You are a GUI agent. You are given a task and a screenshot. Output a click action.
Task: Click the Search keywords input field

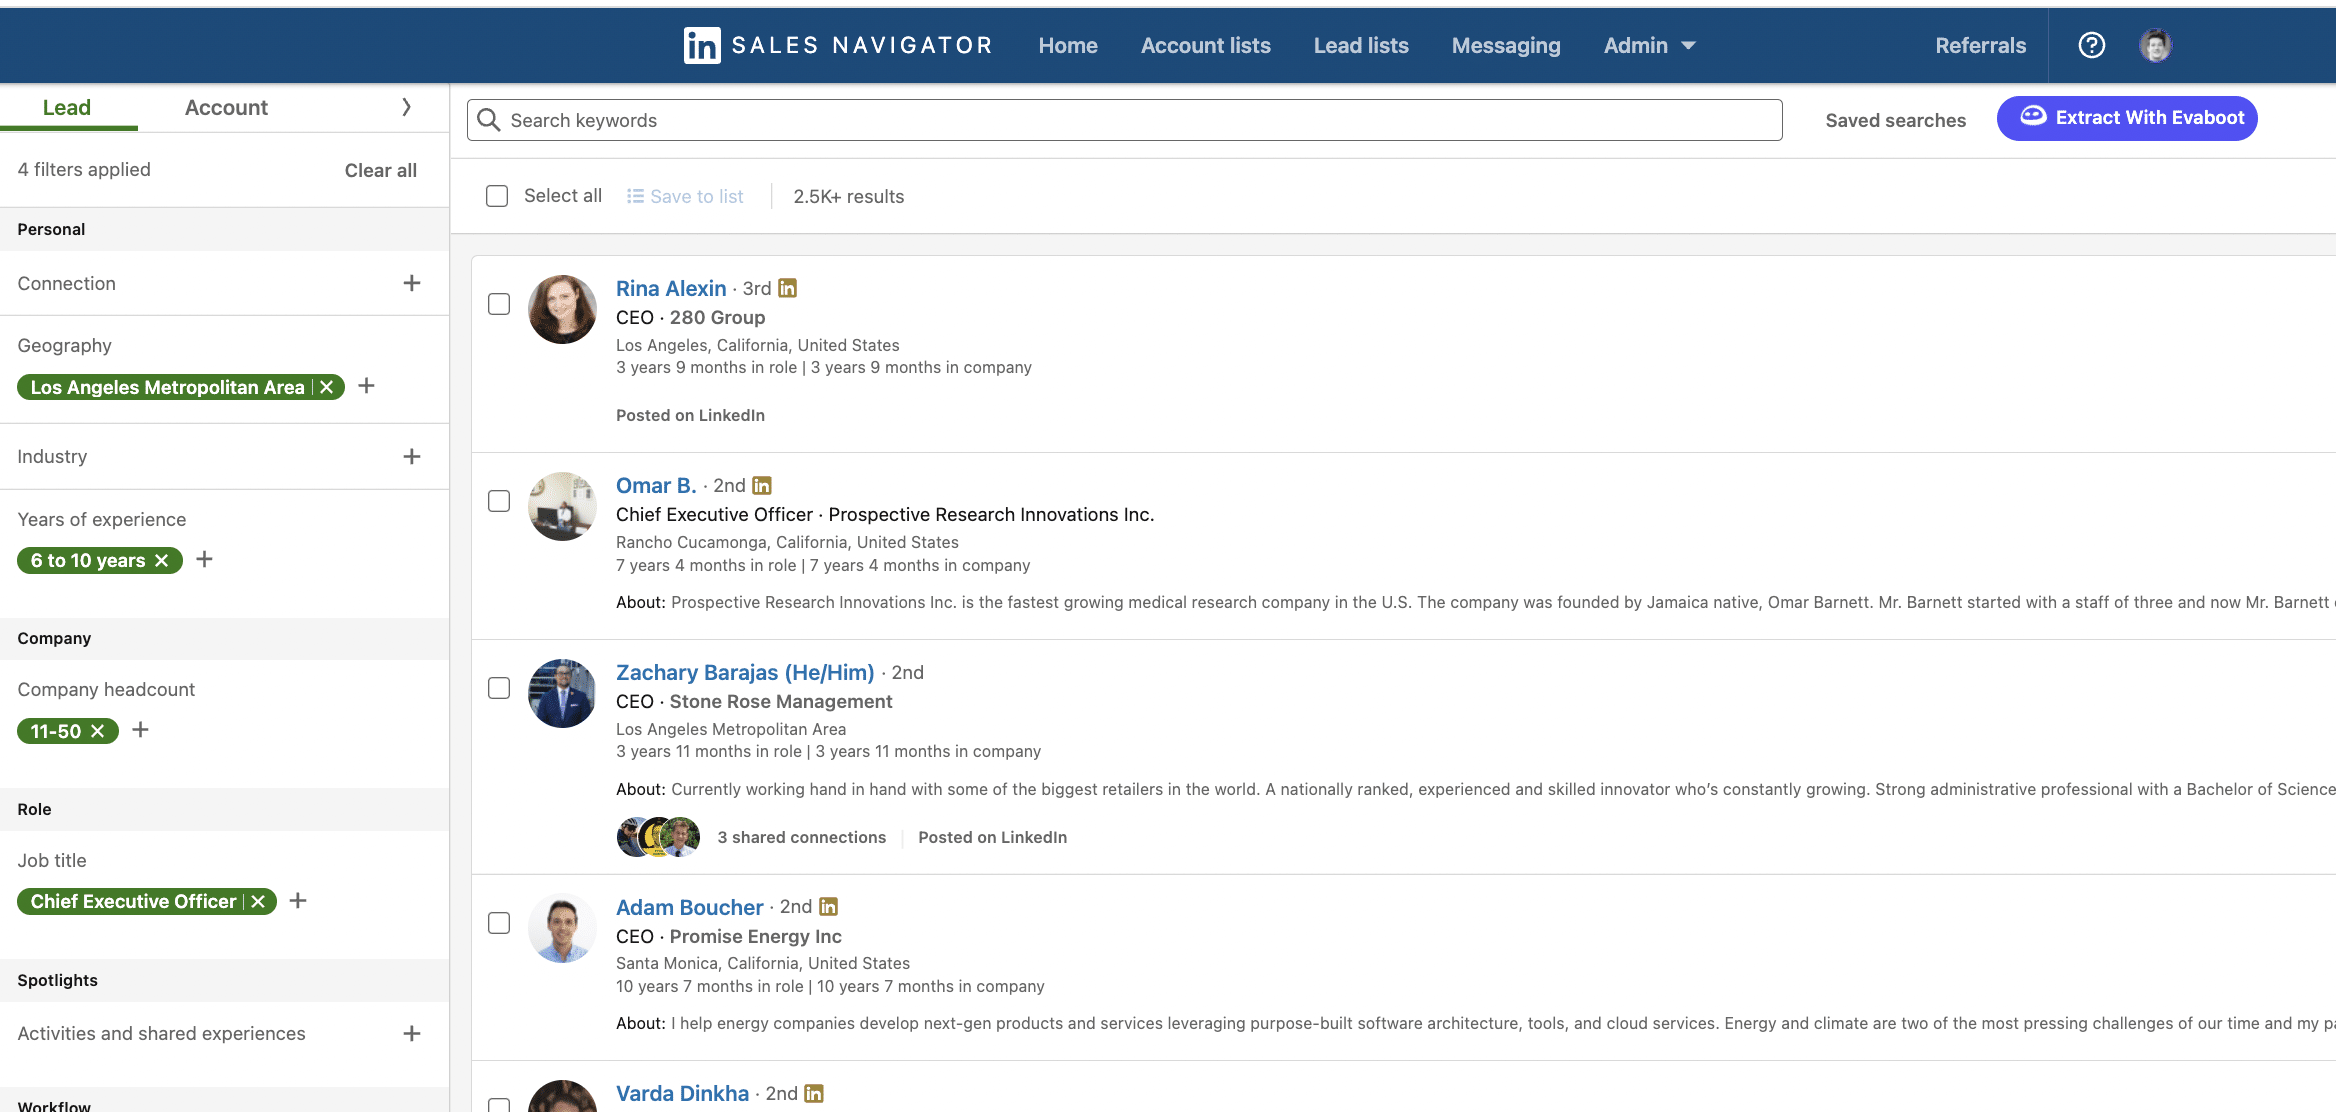coord(1124,120)
